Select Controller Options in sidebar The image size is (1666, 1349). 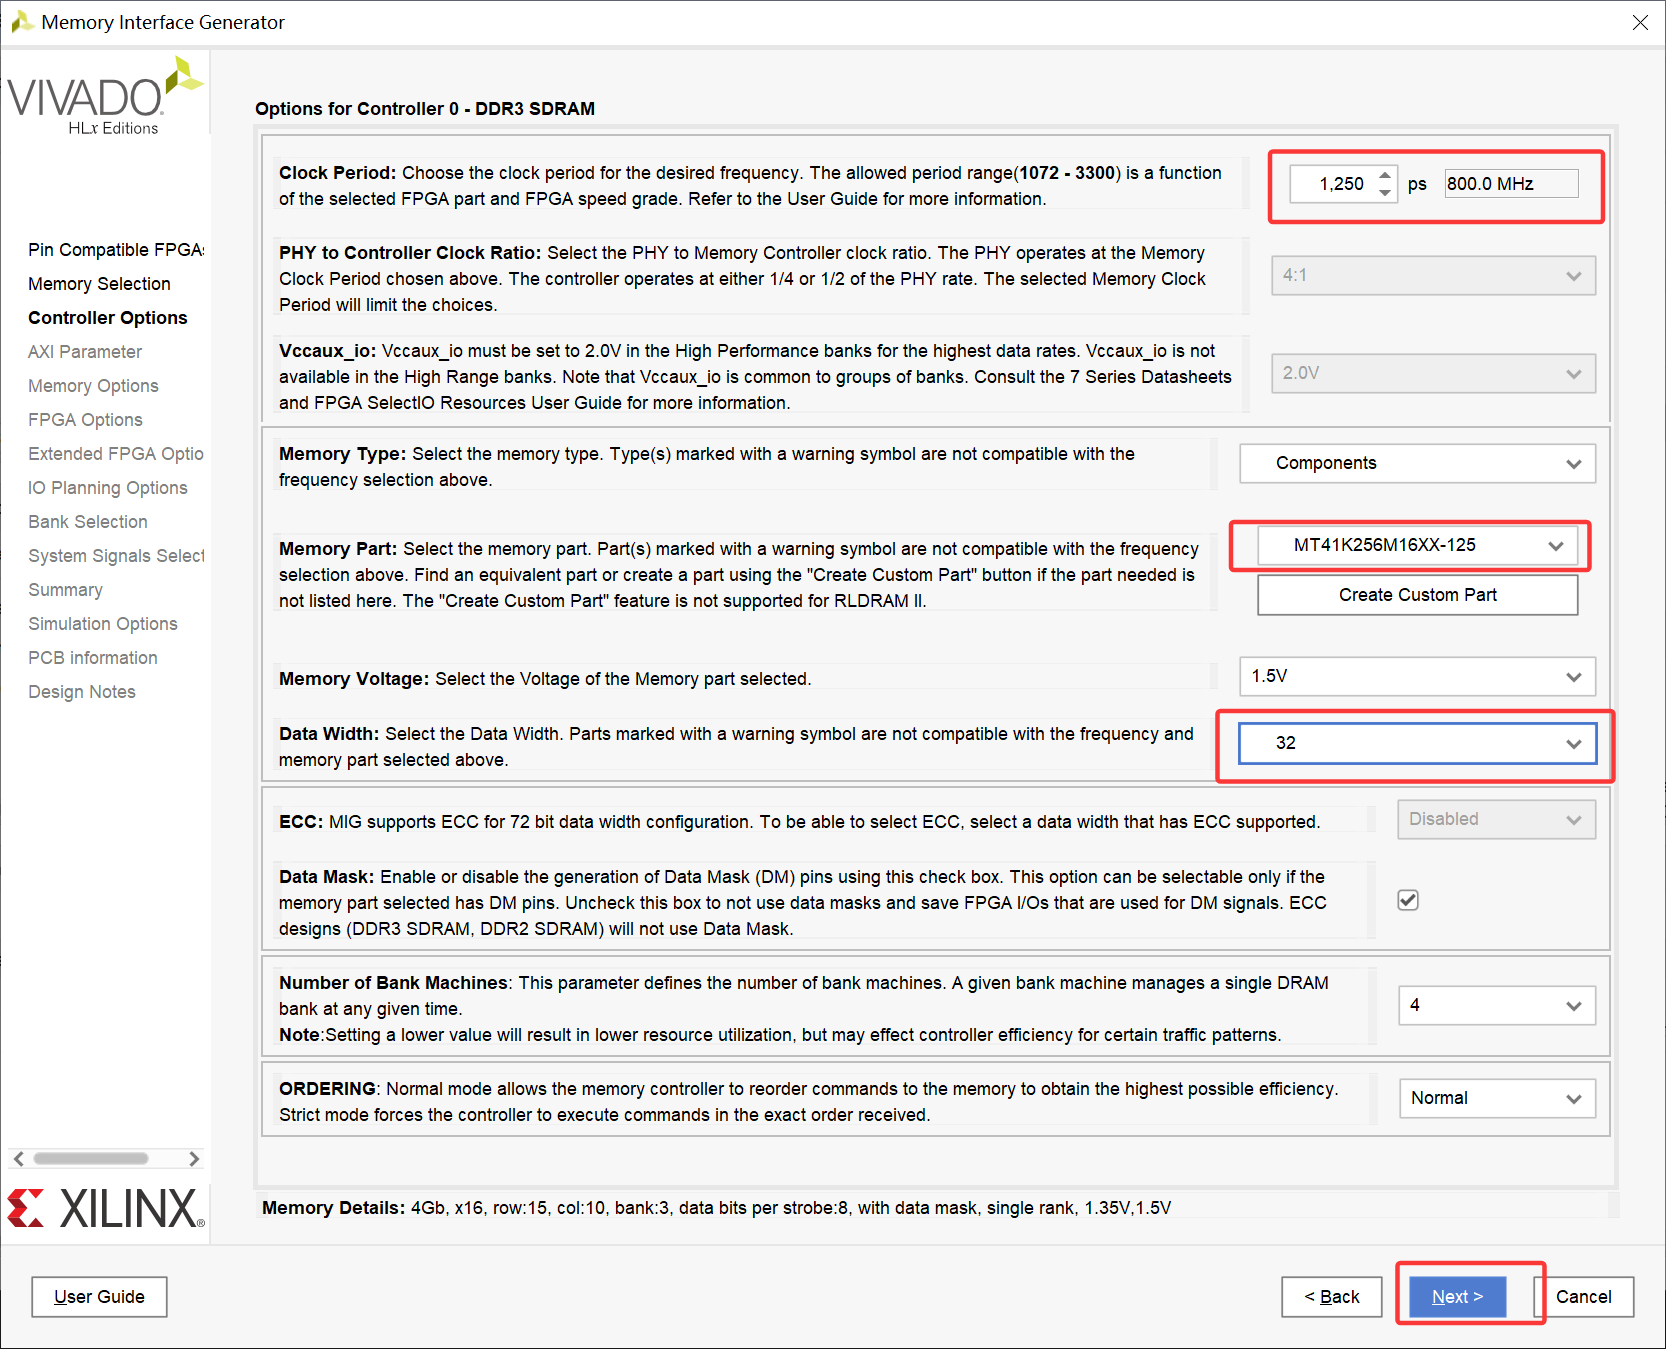(108, 318)
